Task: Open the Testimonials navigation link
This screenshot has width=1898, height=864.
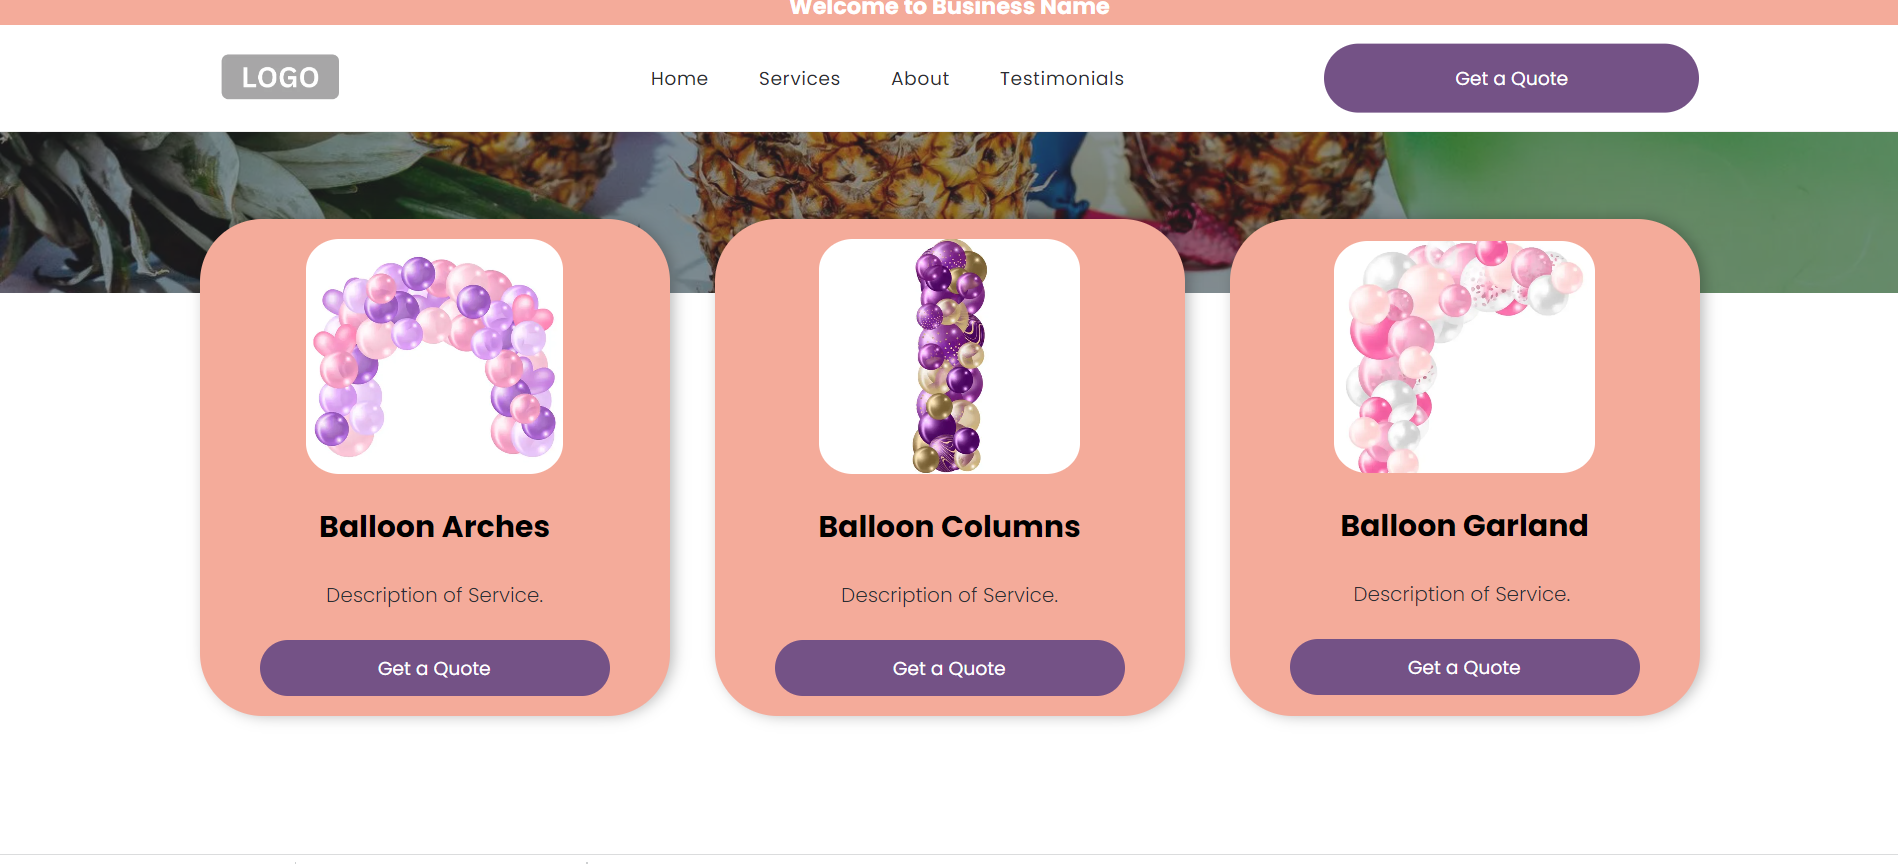Action: 1061,78
